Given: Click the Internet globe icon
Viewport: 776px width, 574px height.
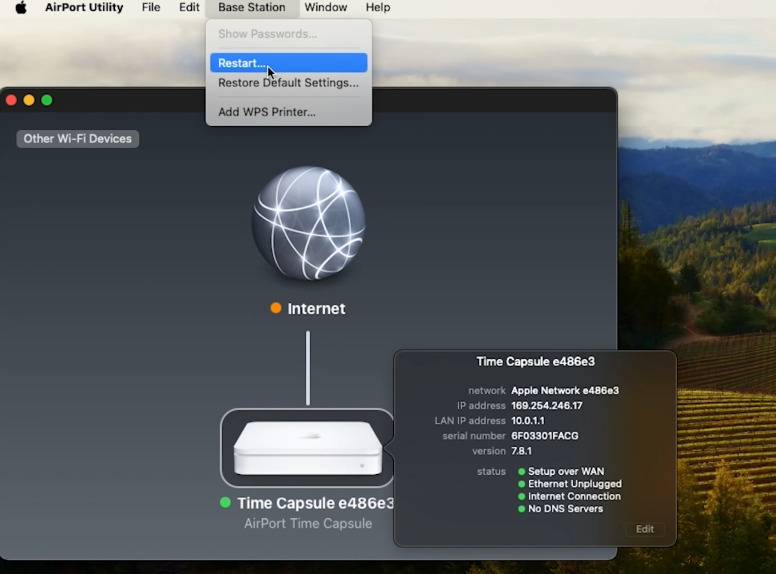Looking at the screenshot, I should [x=309, y=223].
